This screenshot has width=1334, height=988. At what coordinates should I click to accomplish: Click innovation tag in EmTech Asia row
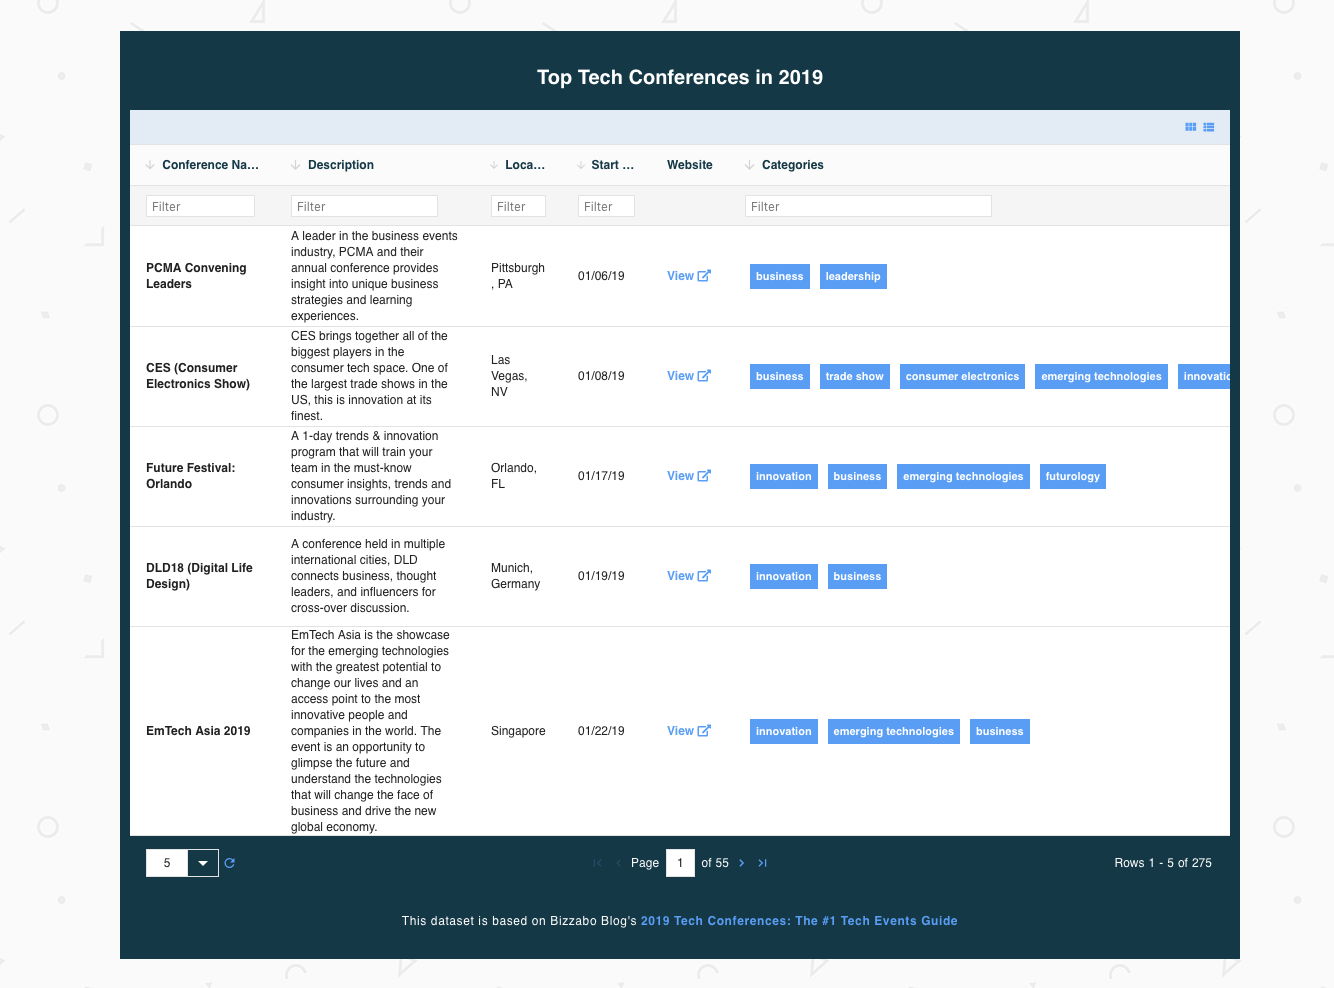tap(784, 731)
